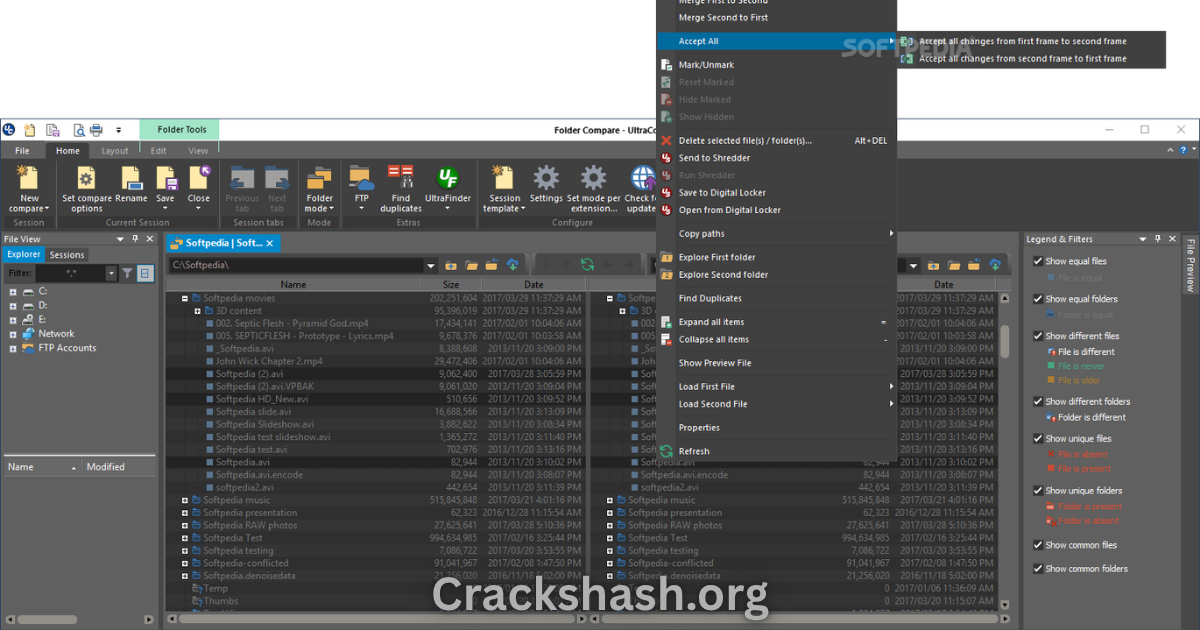
Task: Open the quick access toolbar customize dropdown
Action: [x=117, y=130]
